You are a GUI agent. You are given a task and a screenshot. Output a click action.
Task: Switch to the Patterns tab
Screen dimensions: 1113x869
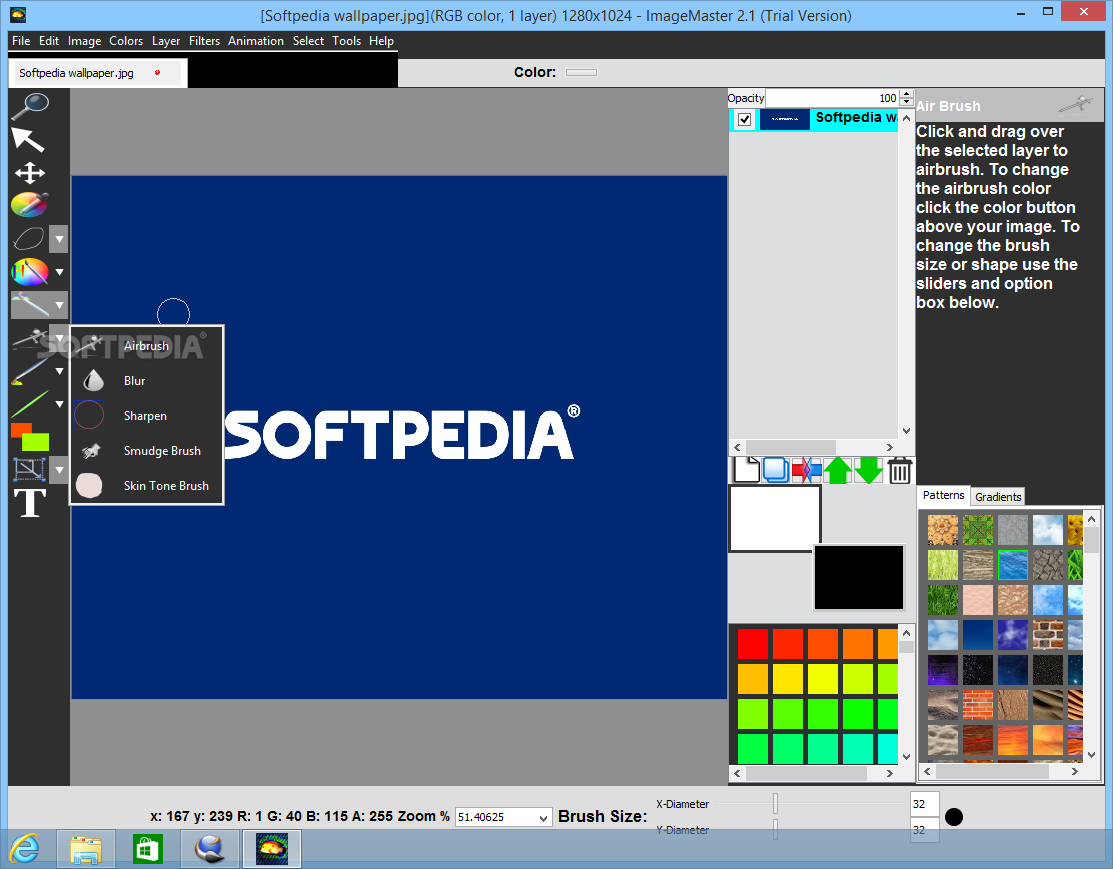(x=943, y=496)
